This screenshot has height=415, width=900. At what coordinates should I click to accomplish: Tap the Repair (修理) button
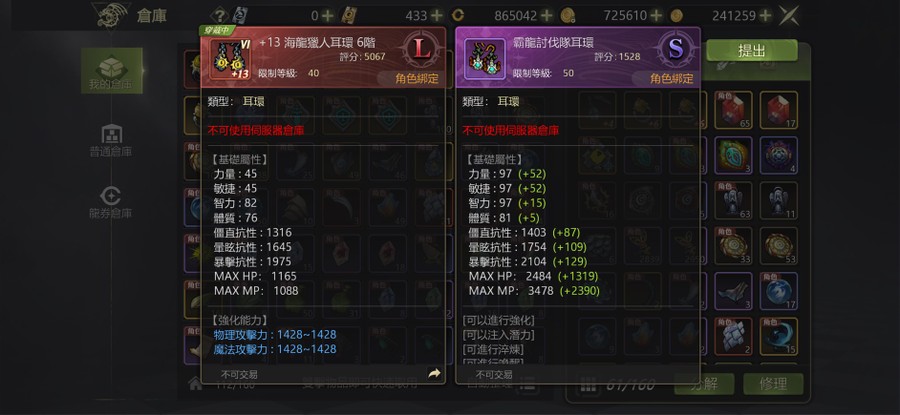point(773,383)
